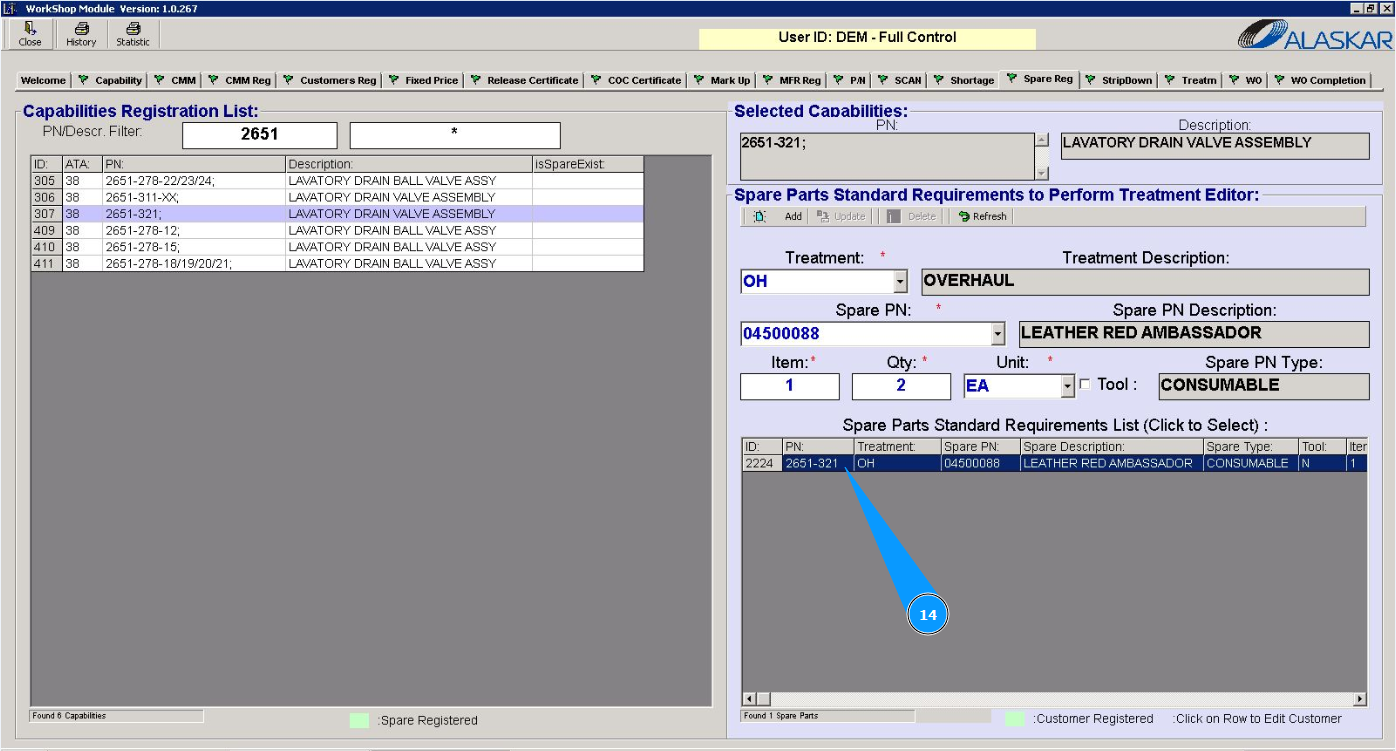This screenshot has height=751, width=1396.
Task: Open the Unit dropdown list
Action: pyautogui.click(x=1068, y=386)
